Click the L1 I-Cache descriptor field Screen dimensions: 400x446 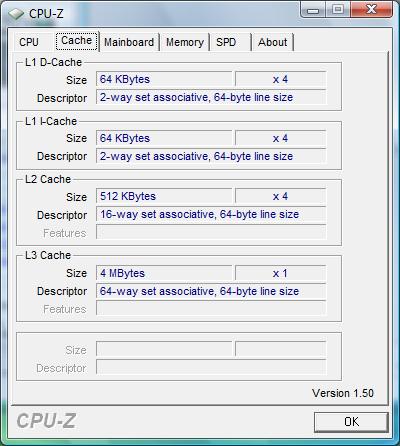[211, 156]
